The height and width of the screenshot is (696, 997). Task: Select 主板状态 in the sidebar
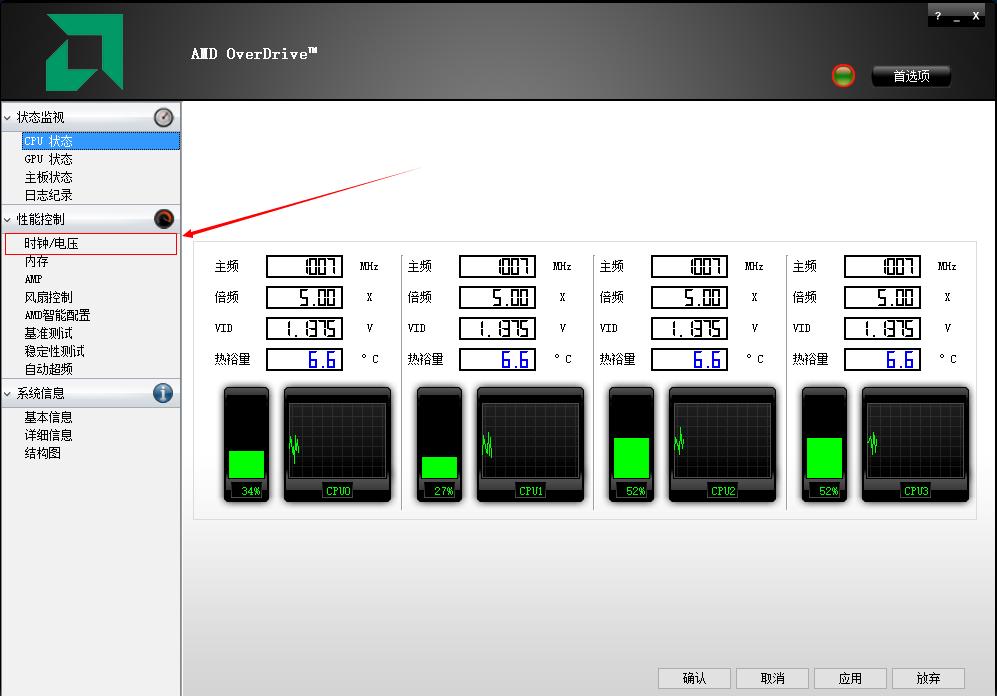(x=47, y=177)
